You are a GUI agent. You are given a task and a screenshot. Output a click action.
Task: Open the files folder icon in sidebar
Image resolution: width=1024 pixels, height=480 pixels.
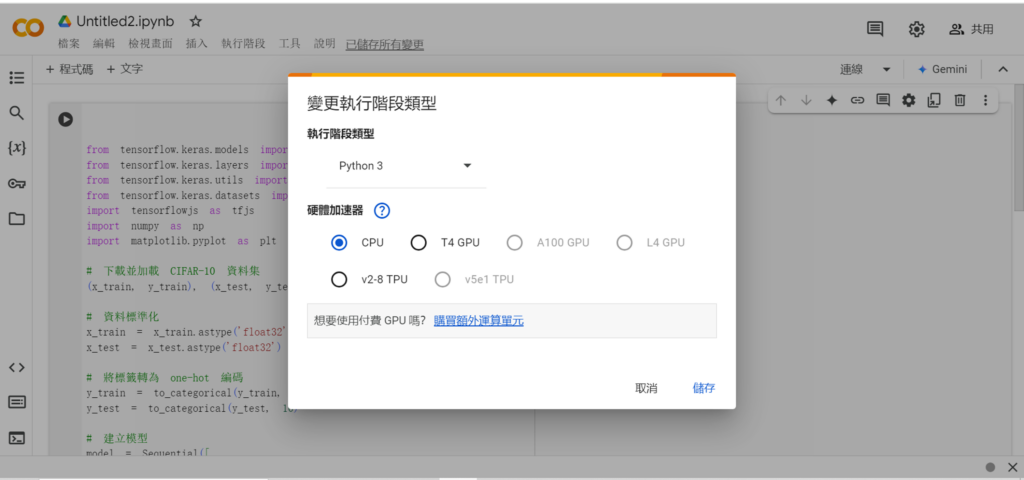[x=17, y=219]
